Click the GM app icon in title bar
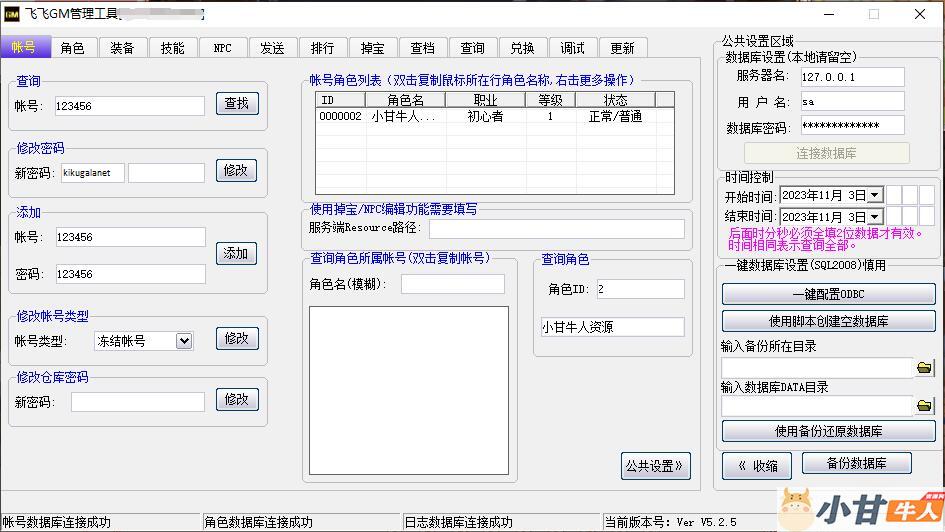 (12, 14)
